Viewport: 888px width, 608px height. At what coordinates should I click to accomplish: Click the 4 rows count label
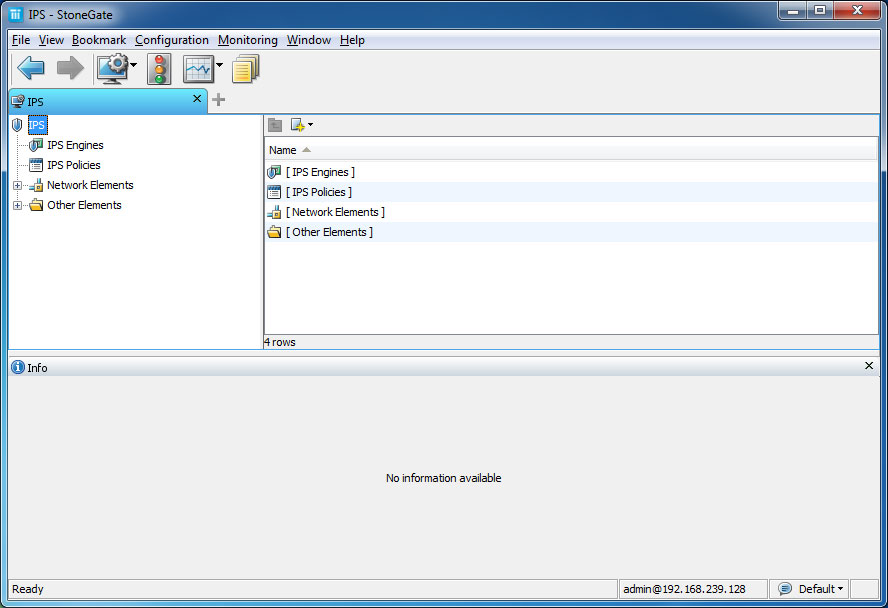click(280, 342)
